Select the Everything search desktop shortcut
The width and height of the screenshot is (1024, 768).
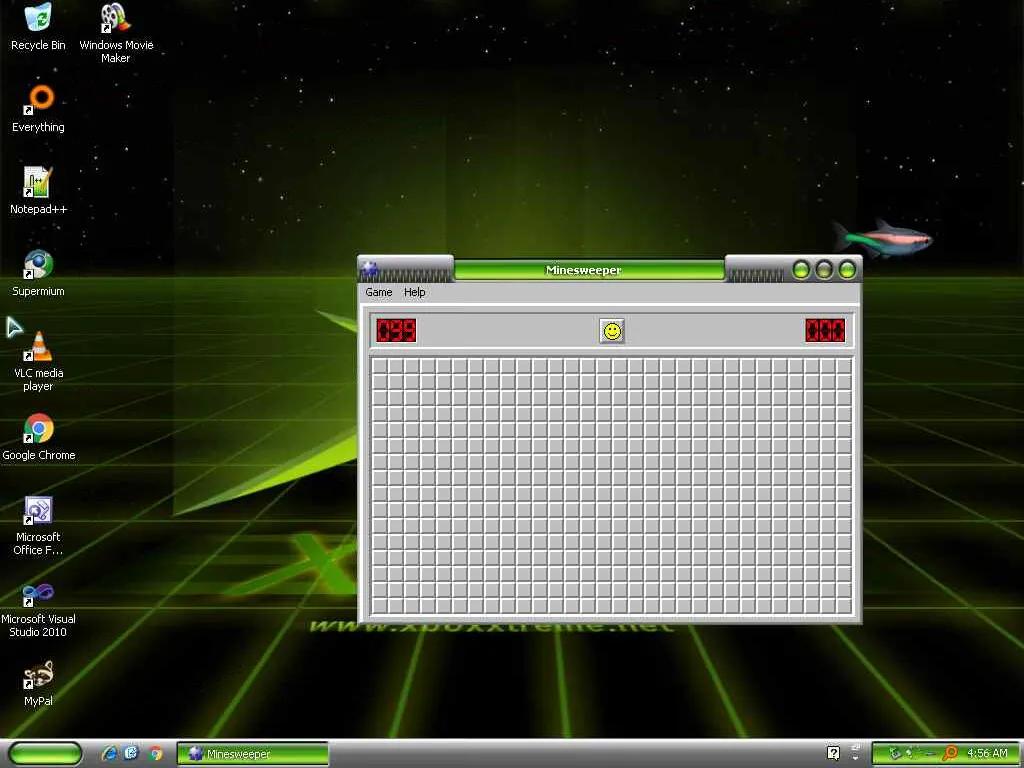[39, 108]
